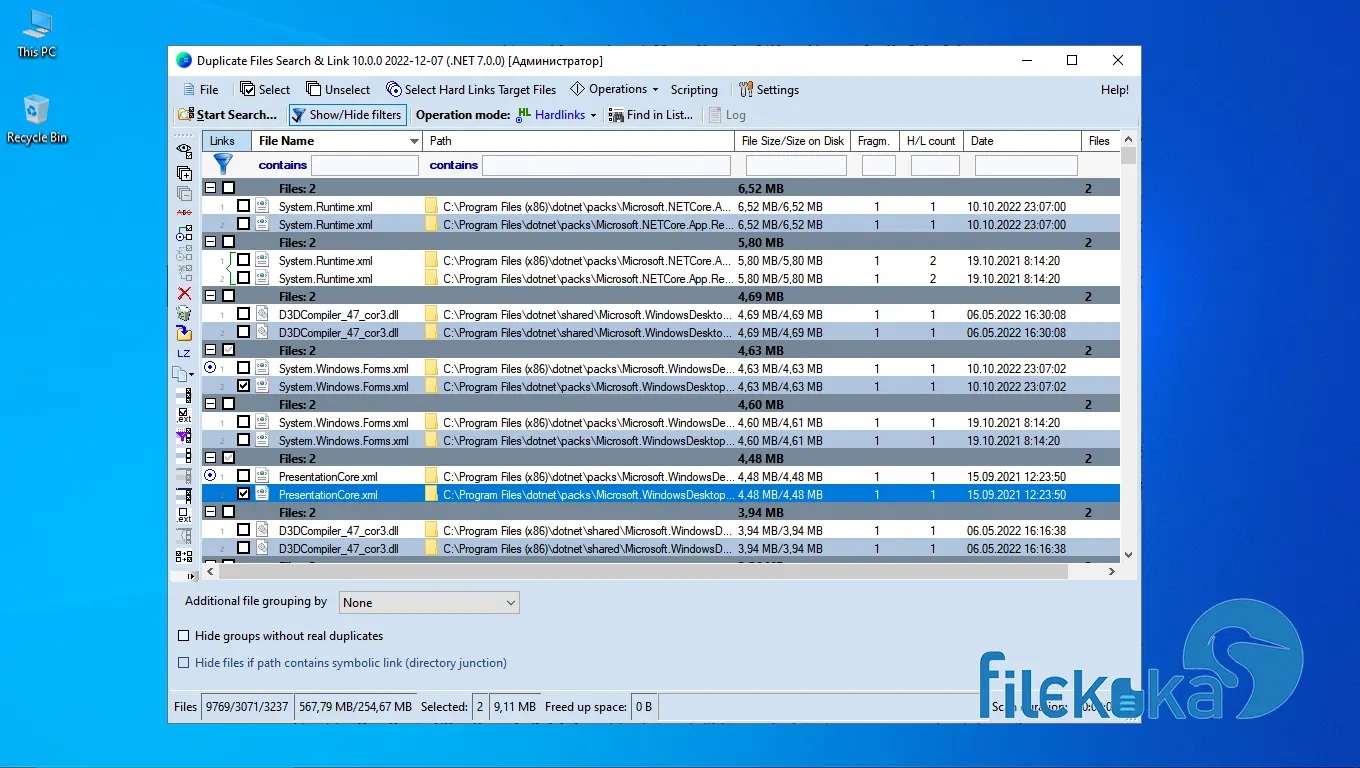
Task: Click the green-line hardlink tool icon in left toolbar
Action: point(184,233)
